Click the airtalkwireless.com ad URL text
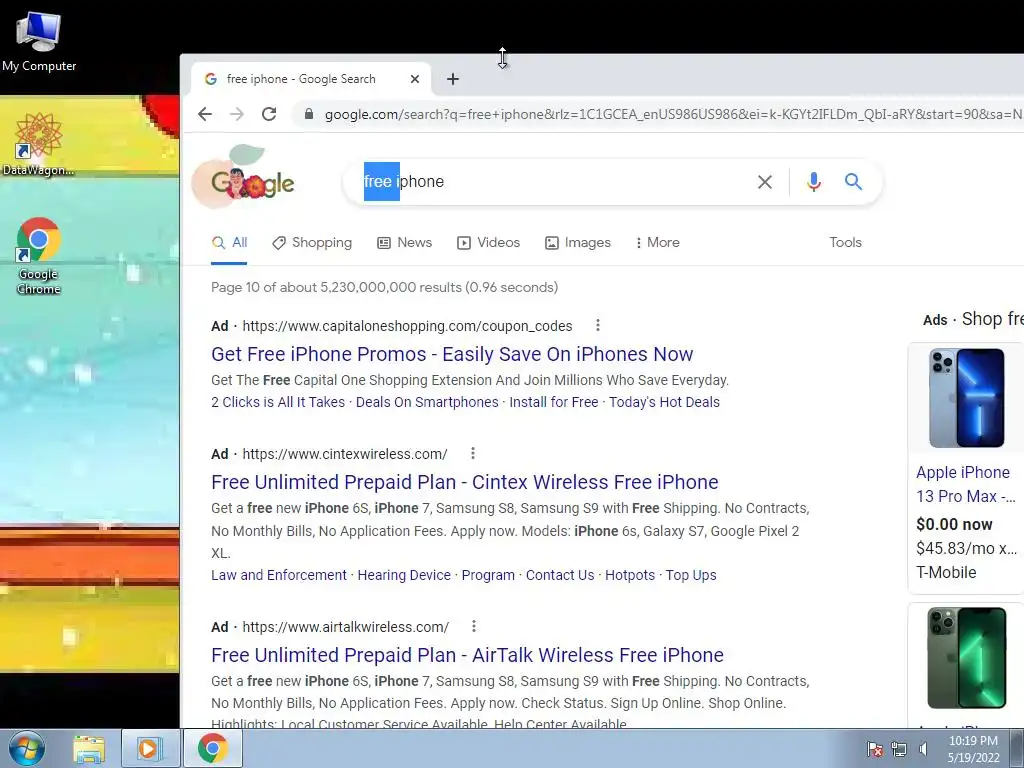Image resolution: width=1024 pixels, height=768 pixels. [x=345, y=627]
